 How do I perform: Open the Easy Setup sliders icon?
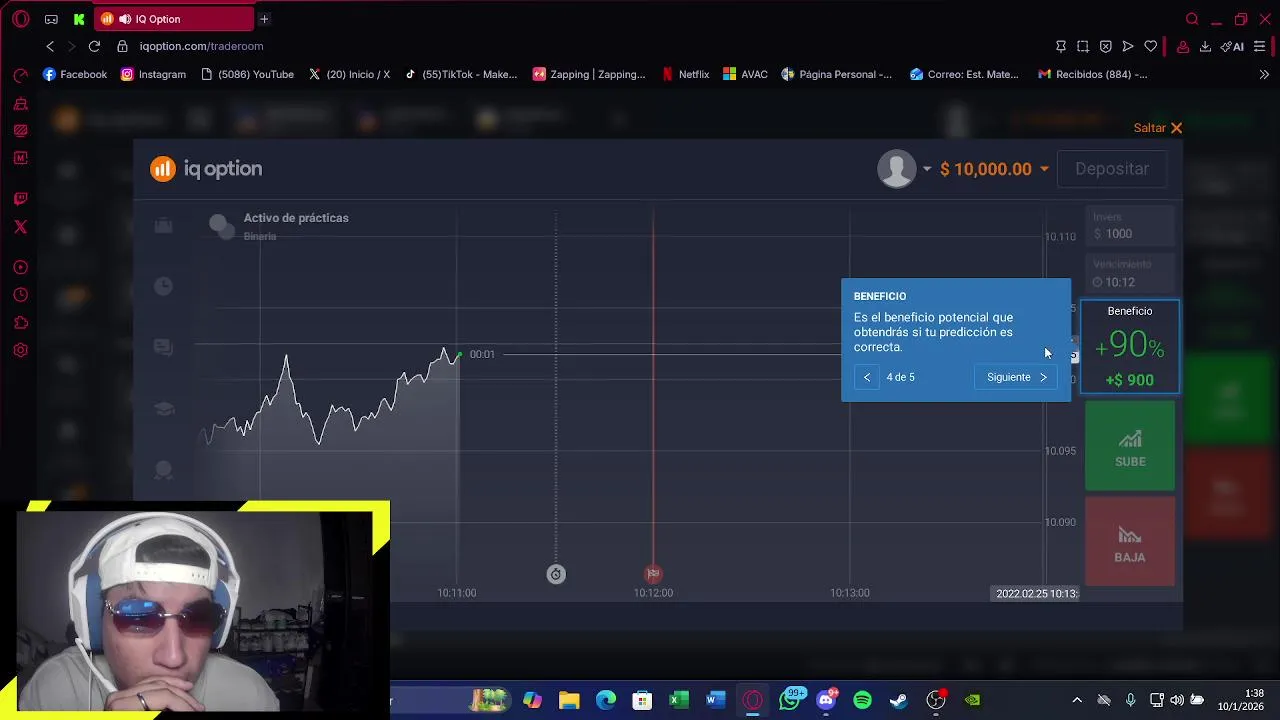(1259, 46)
